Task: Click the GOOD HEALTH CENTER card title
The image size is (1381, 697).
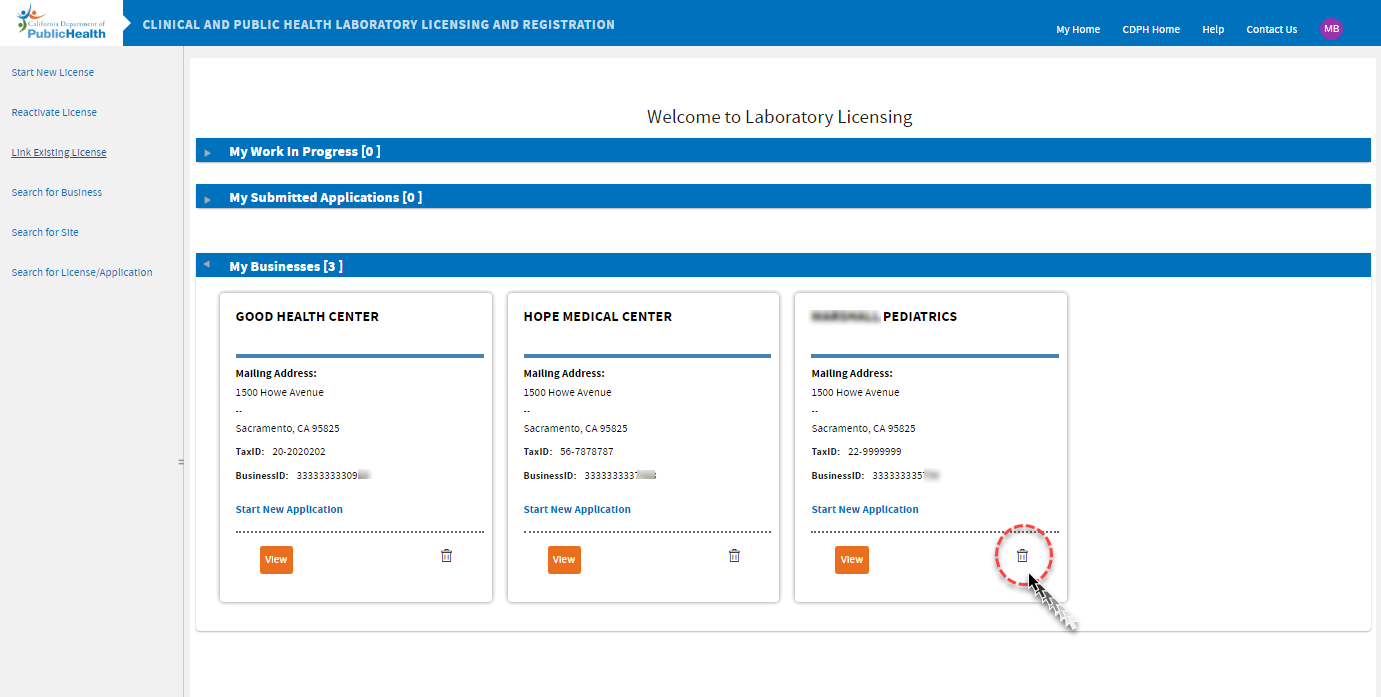Action: 307,317
